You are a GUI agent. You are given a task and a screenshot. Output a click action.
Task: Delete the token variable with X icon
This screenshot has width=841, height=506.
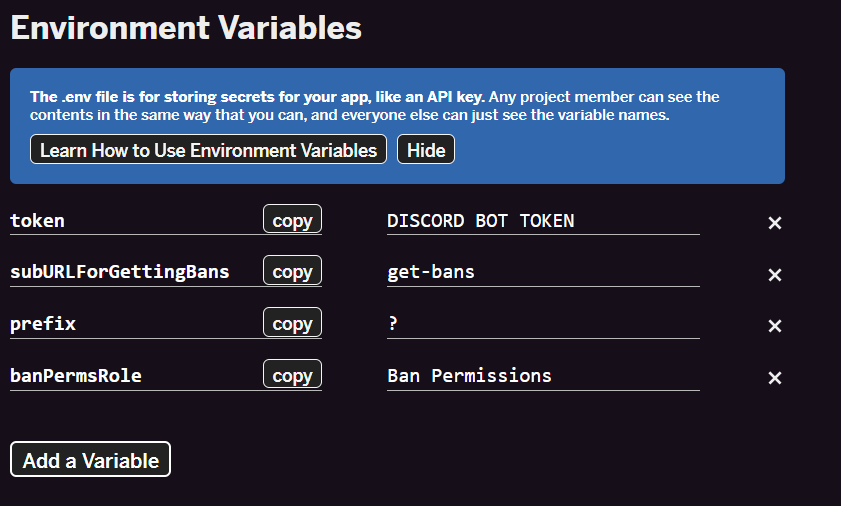774,223
